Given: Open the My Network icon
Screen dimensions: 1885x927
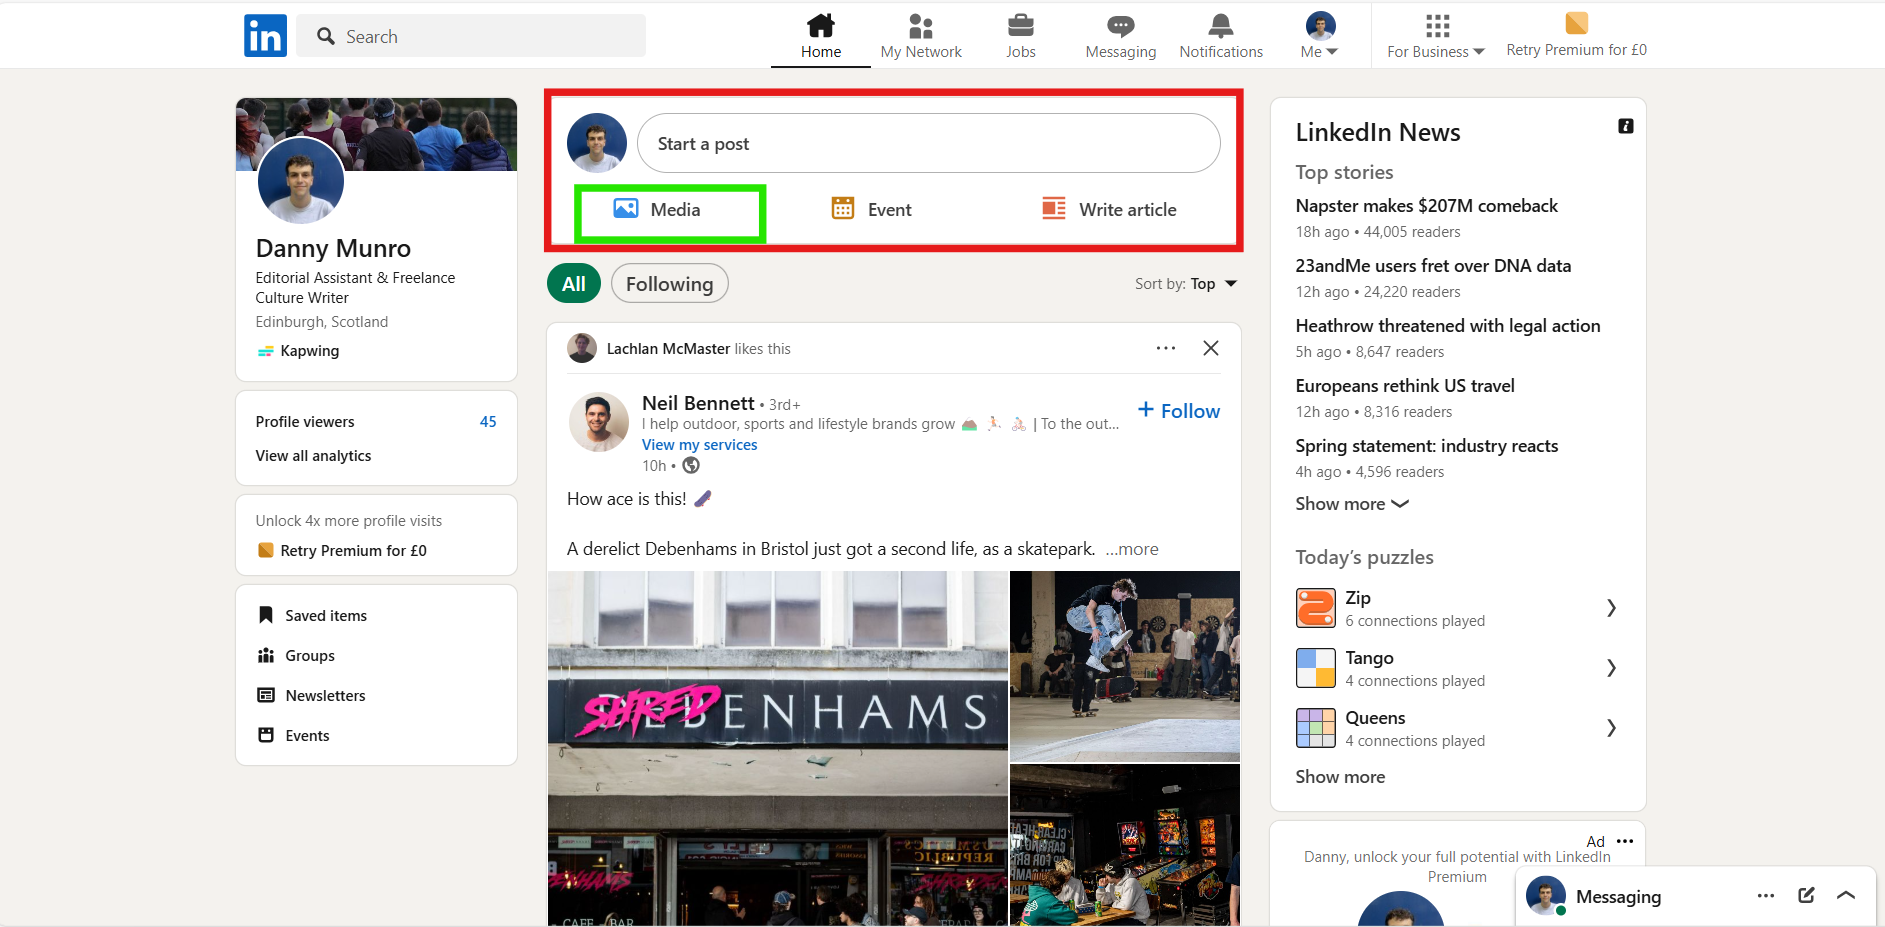Looking at the screenshot, I should coord(920,25).
